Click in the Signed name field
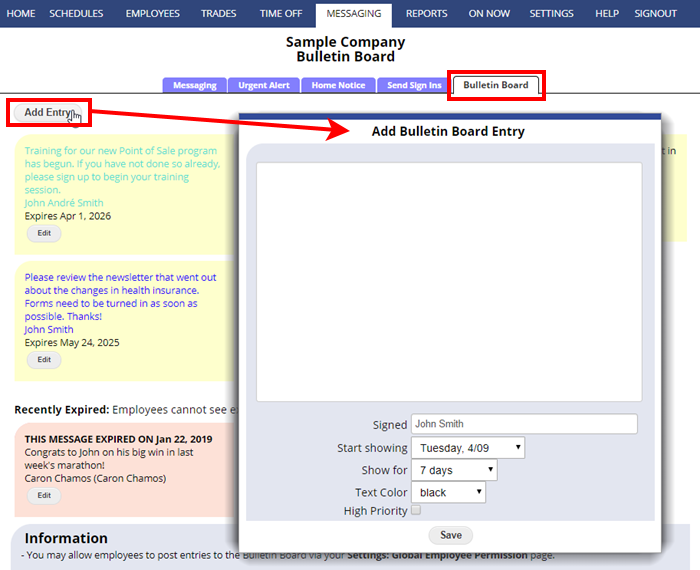This screenshot has height=570, width=700. click(524, 424)
